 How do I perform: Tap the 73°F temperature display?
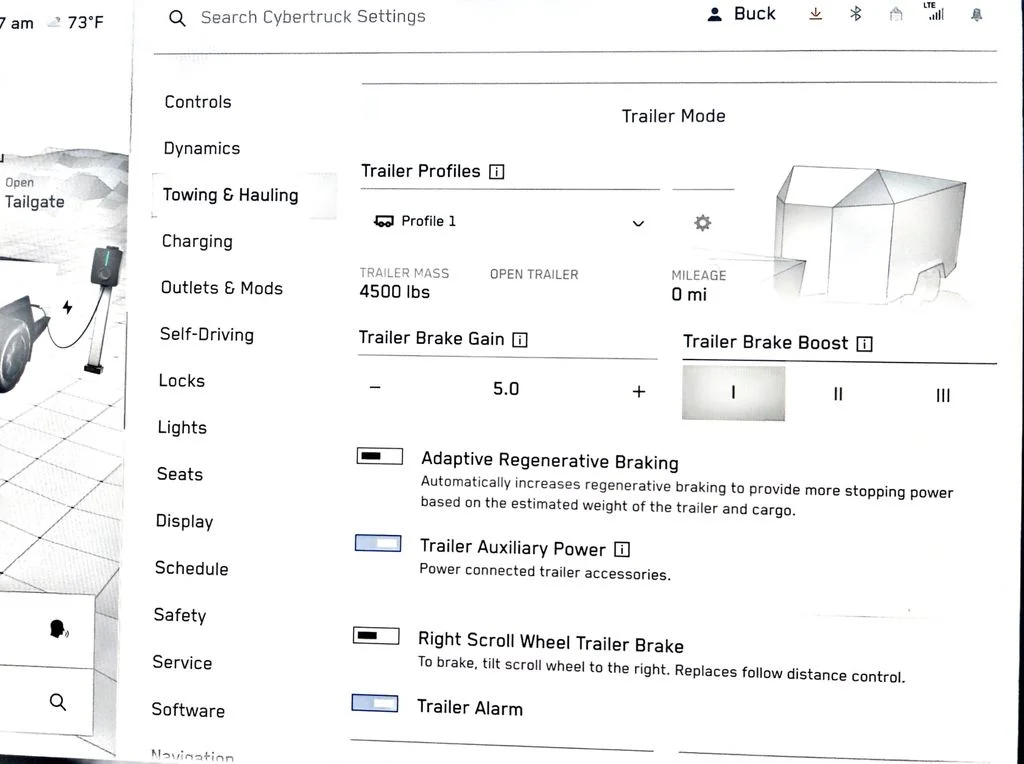click(x=86, y=23)
